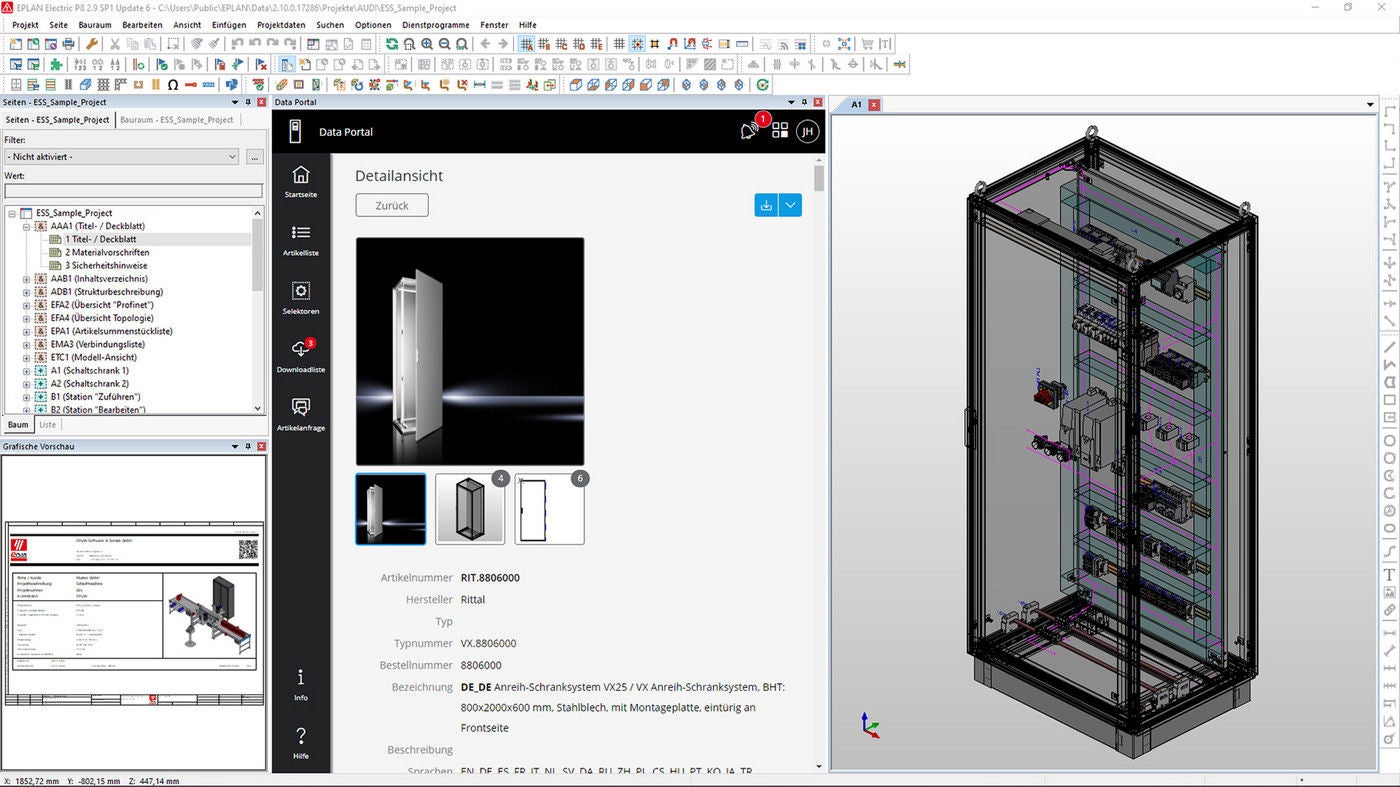1400x787 pixels.
Task: Open the Filter dropdown showing Nicht aktiviert
Action: point(232,156)
